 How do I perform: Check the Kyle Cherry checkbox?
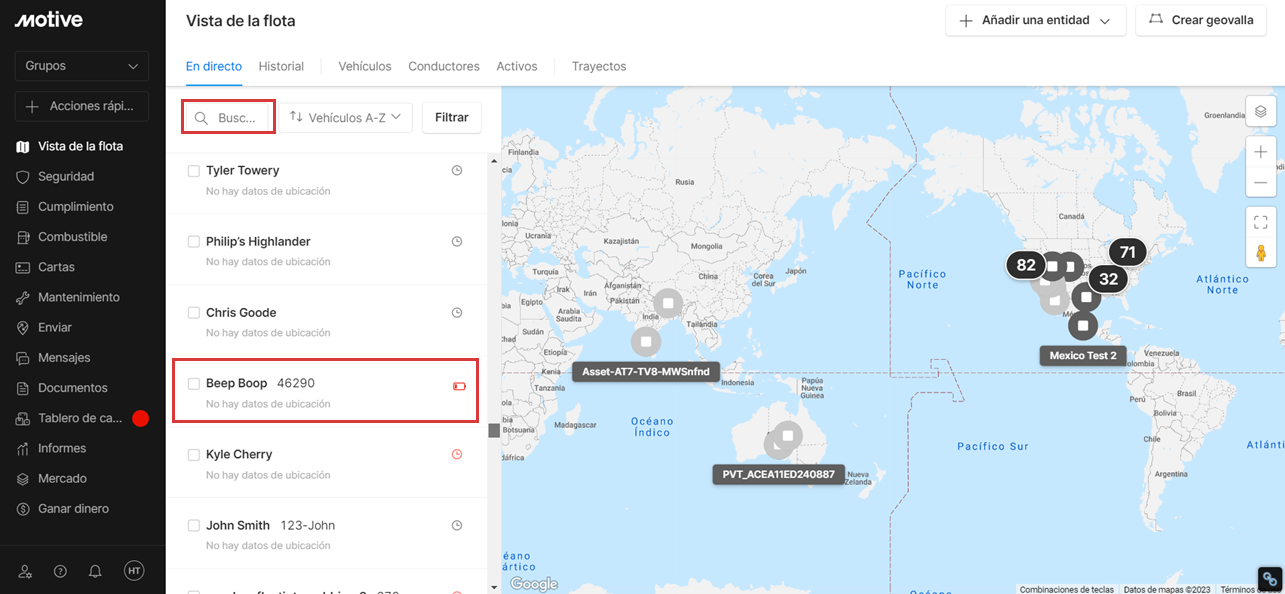(194, 455)
